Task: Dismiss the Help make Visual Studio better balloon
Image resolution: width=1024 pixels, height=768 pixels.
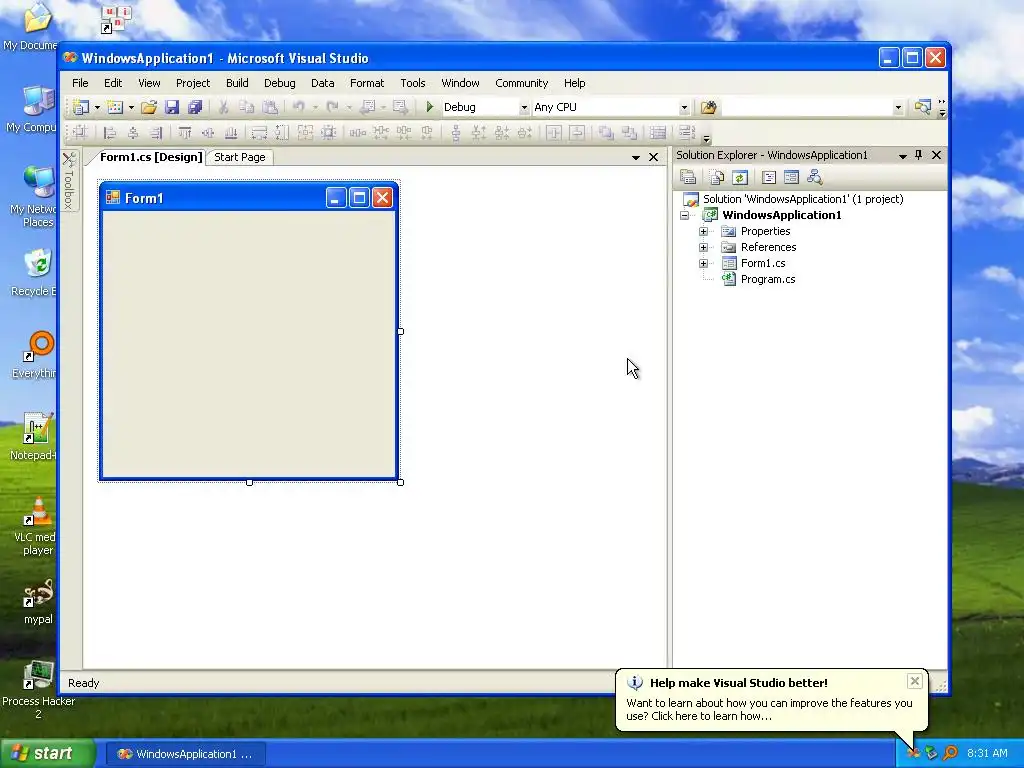Action: [914, 681]
